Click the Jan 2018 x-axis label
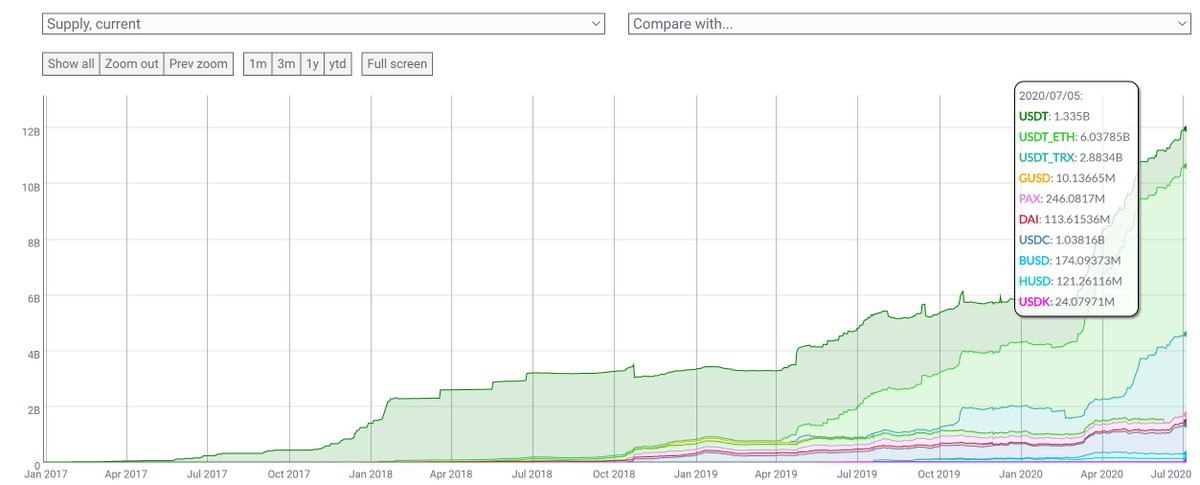The height and width of the screenshot is (485, 1200). coord(370,474)
